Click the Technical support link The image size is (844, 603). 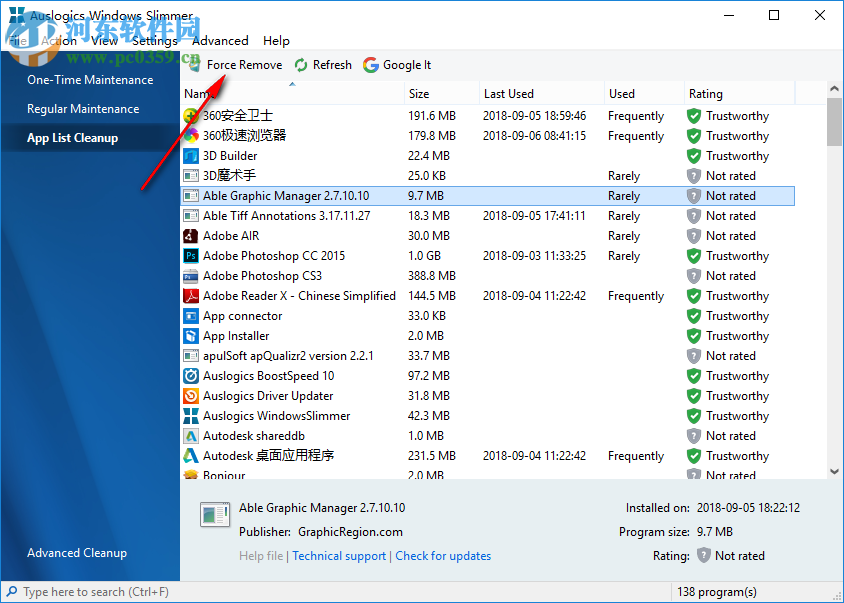coord(339,555)
